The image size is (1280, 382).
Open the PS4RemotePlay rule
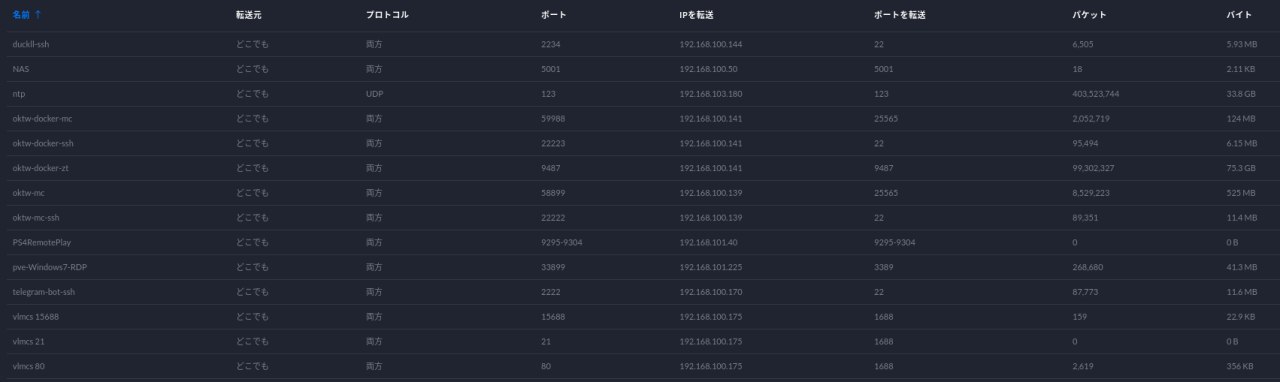point(640,242)
